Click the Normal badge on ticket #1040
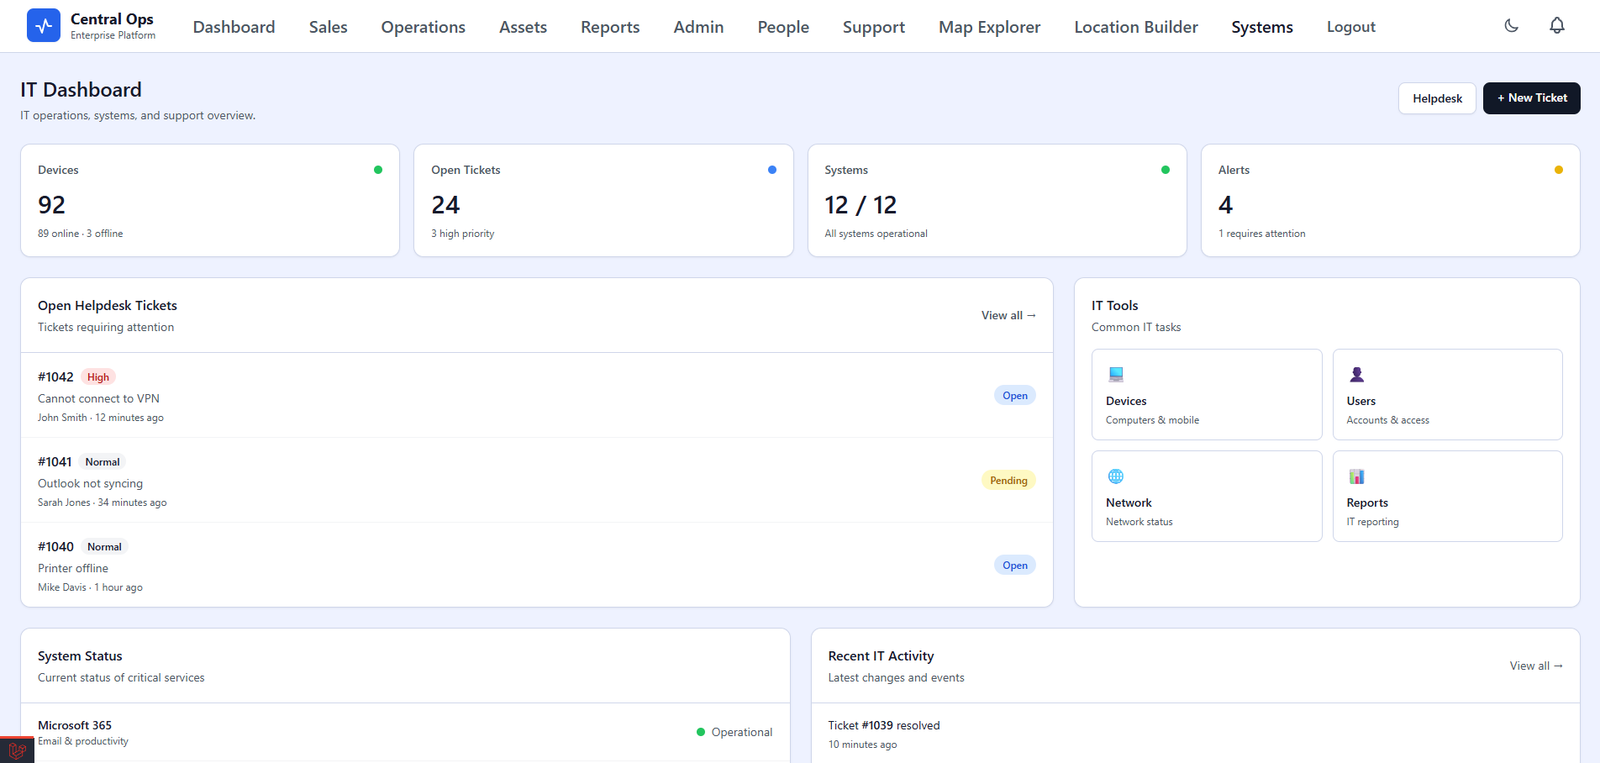The height and width of the screenshot is (763, 1600). pos(104,547)
